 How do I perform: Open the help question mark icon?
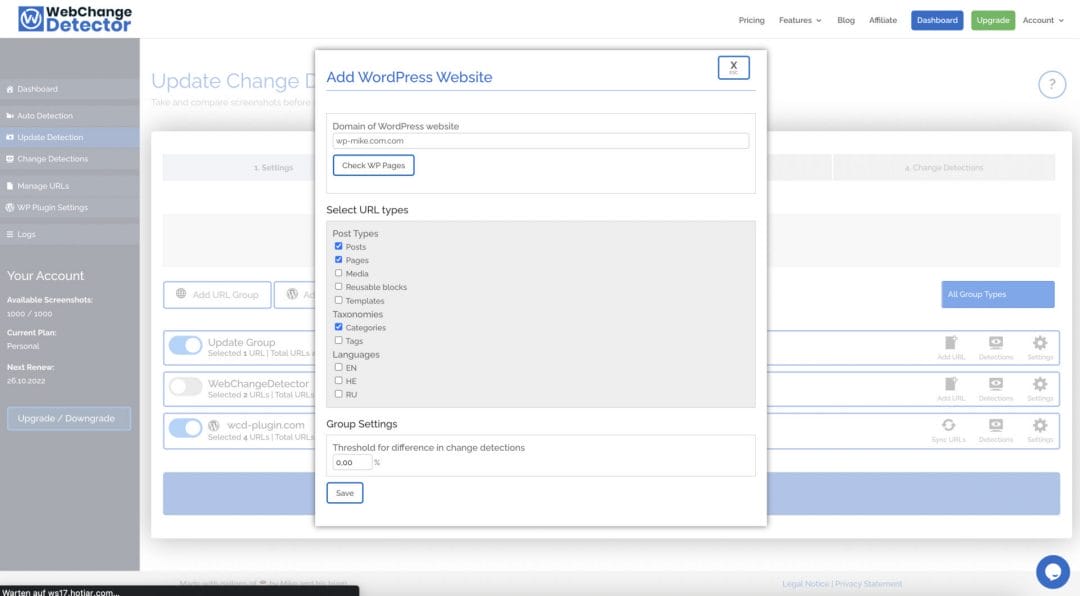pyautogui.click(x=1052, y=85)
